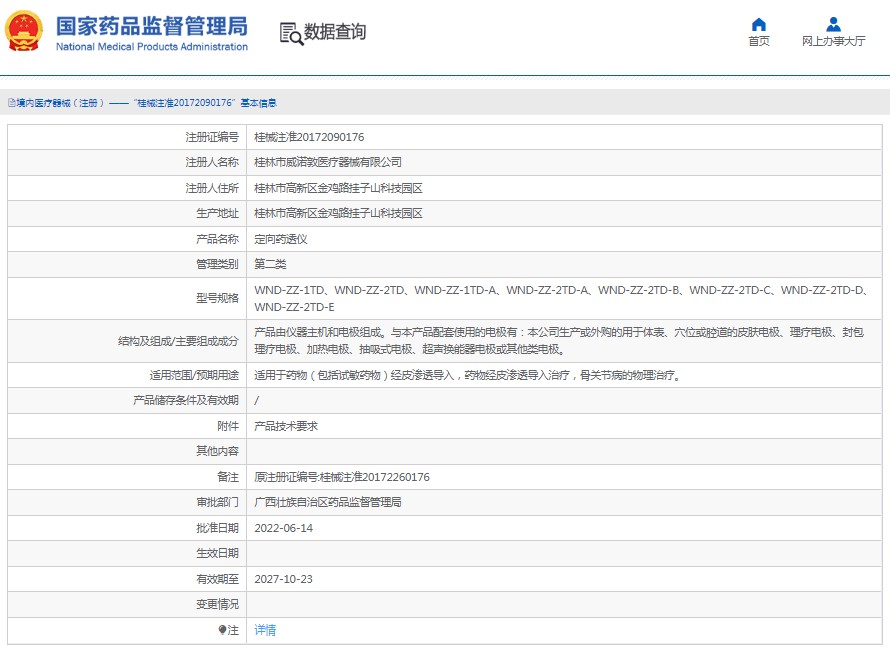Image resolution: width=890 pixels, height=651 pixels.
Task: Select approval date 2022-06-14
Action: [283, 528]
